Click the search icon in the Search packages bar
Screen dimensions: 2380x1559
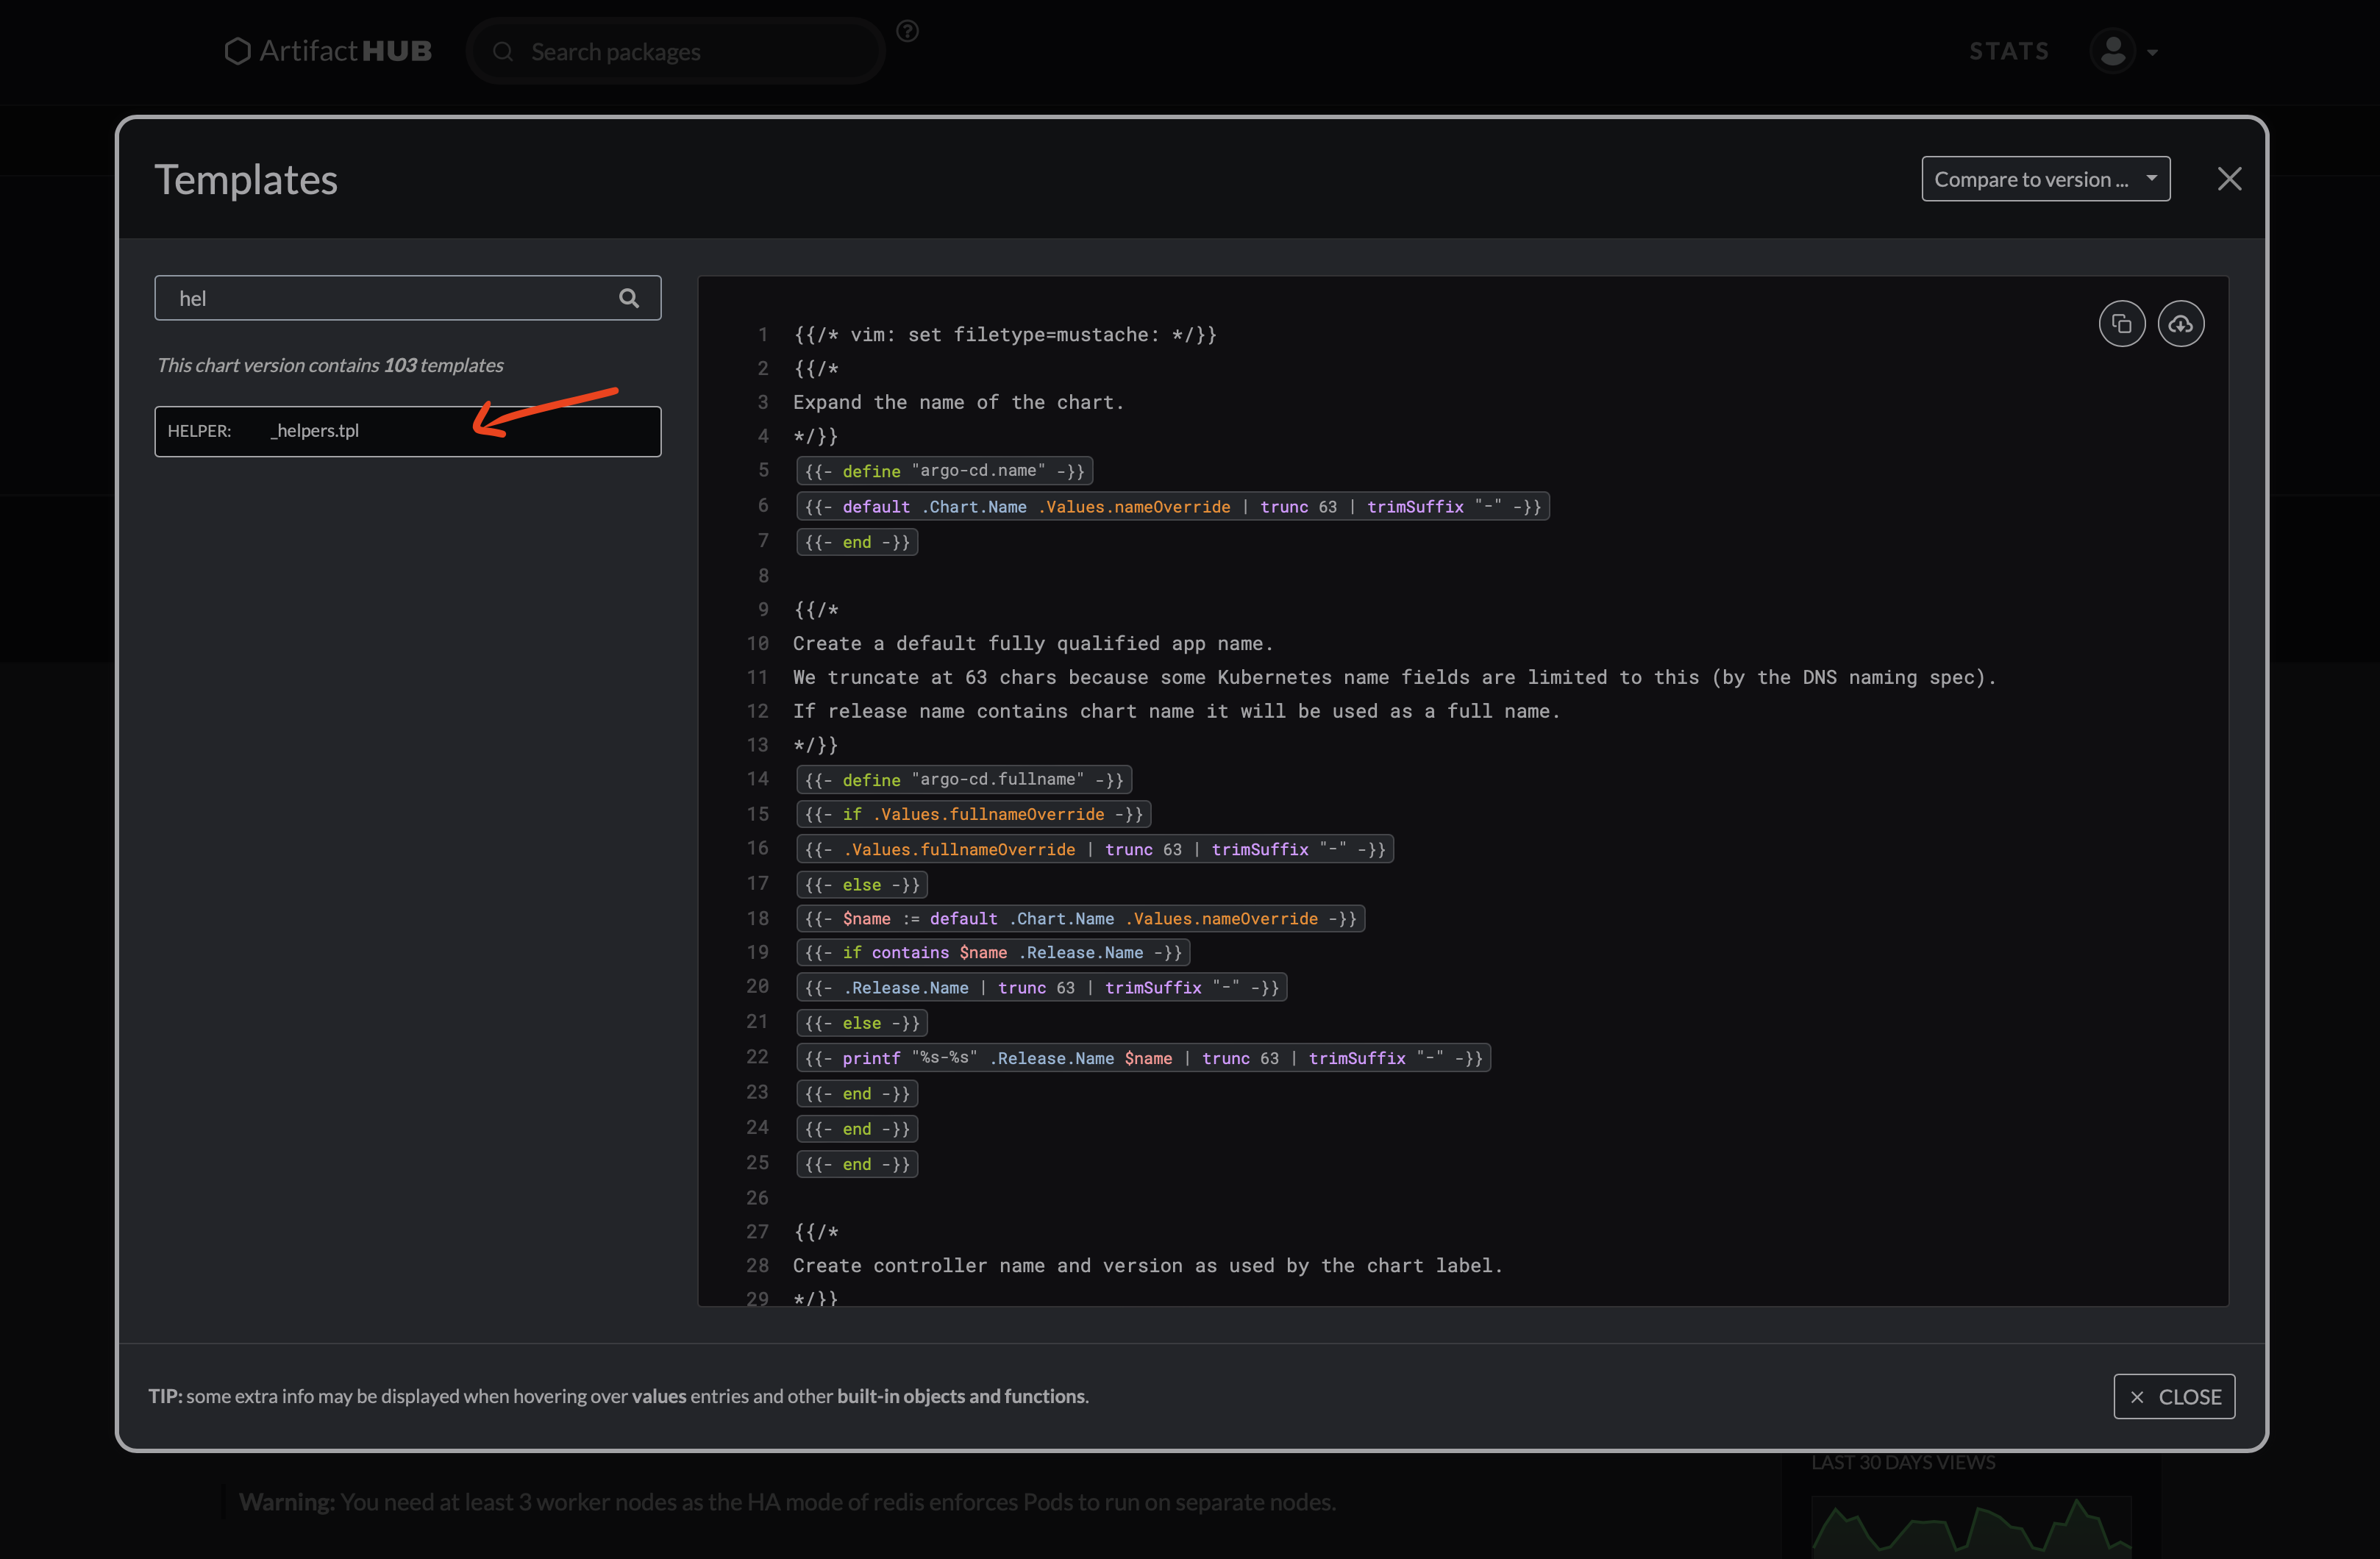click(505, 51)
